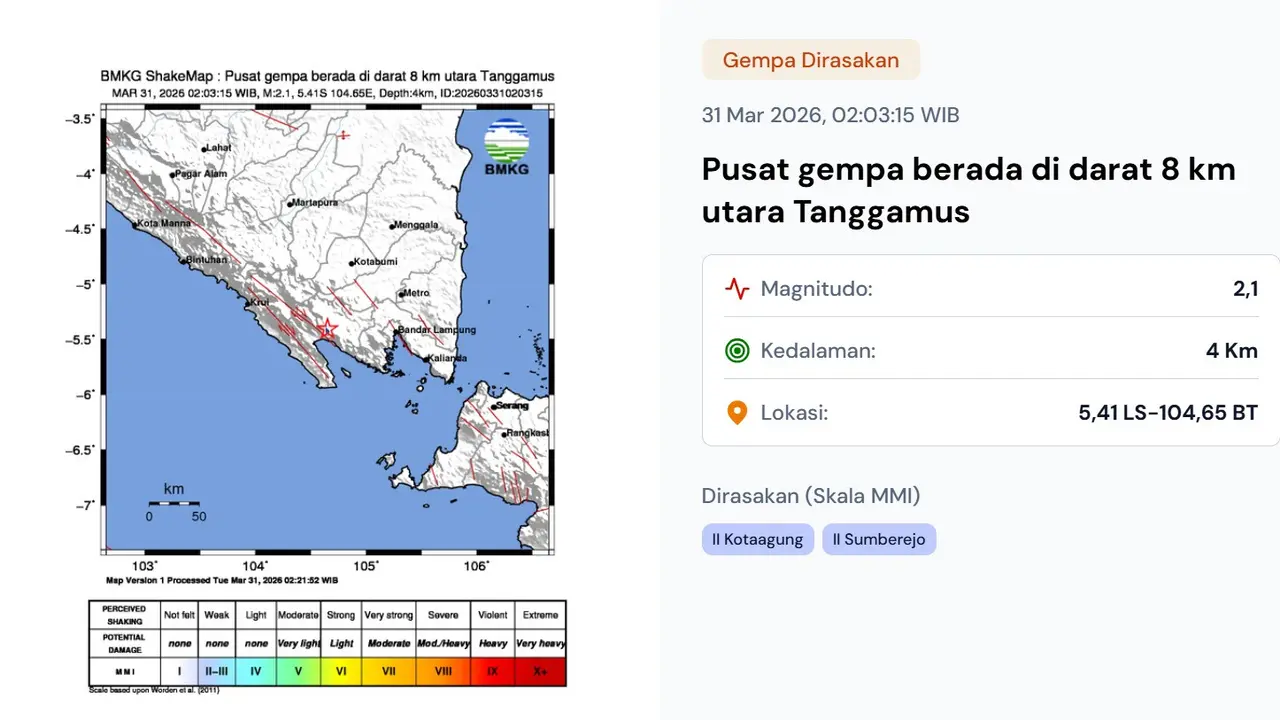Click the Magnitudo label
Image resolution: width=1280 pixels, height=720 pixels.
pyautogui.click(x=817, y=289)
